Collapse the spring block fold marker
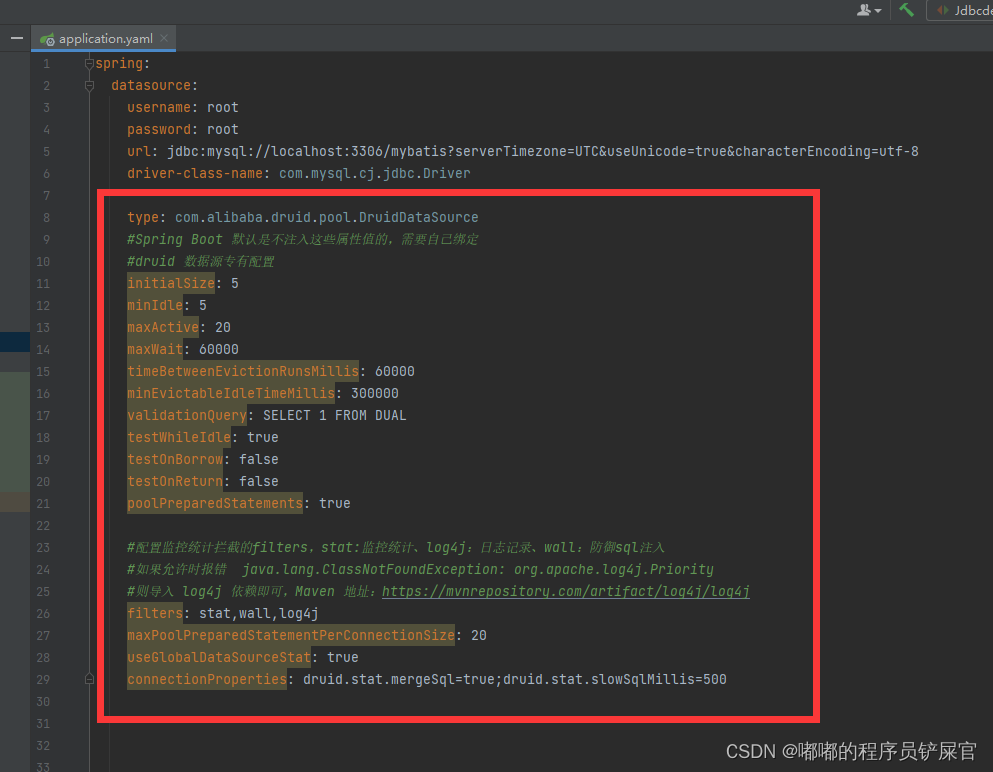 [89, 63]
